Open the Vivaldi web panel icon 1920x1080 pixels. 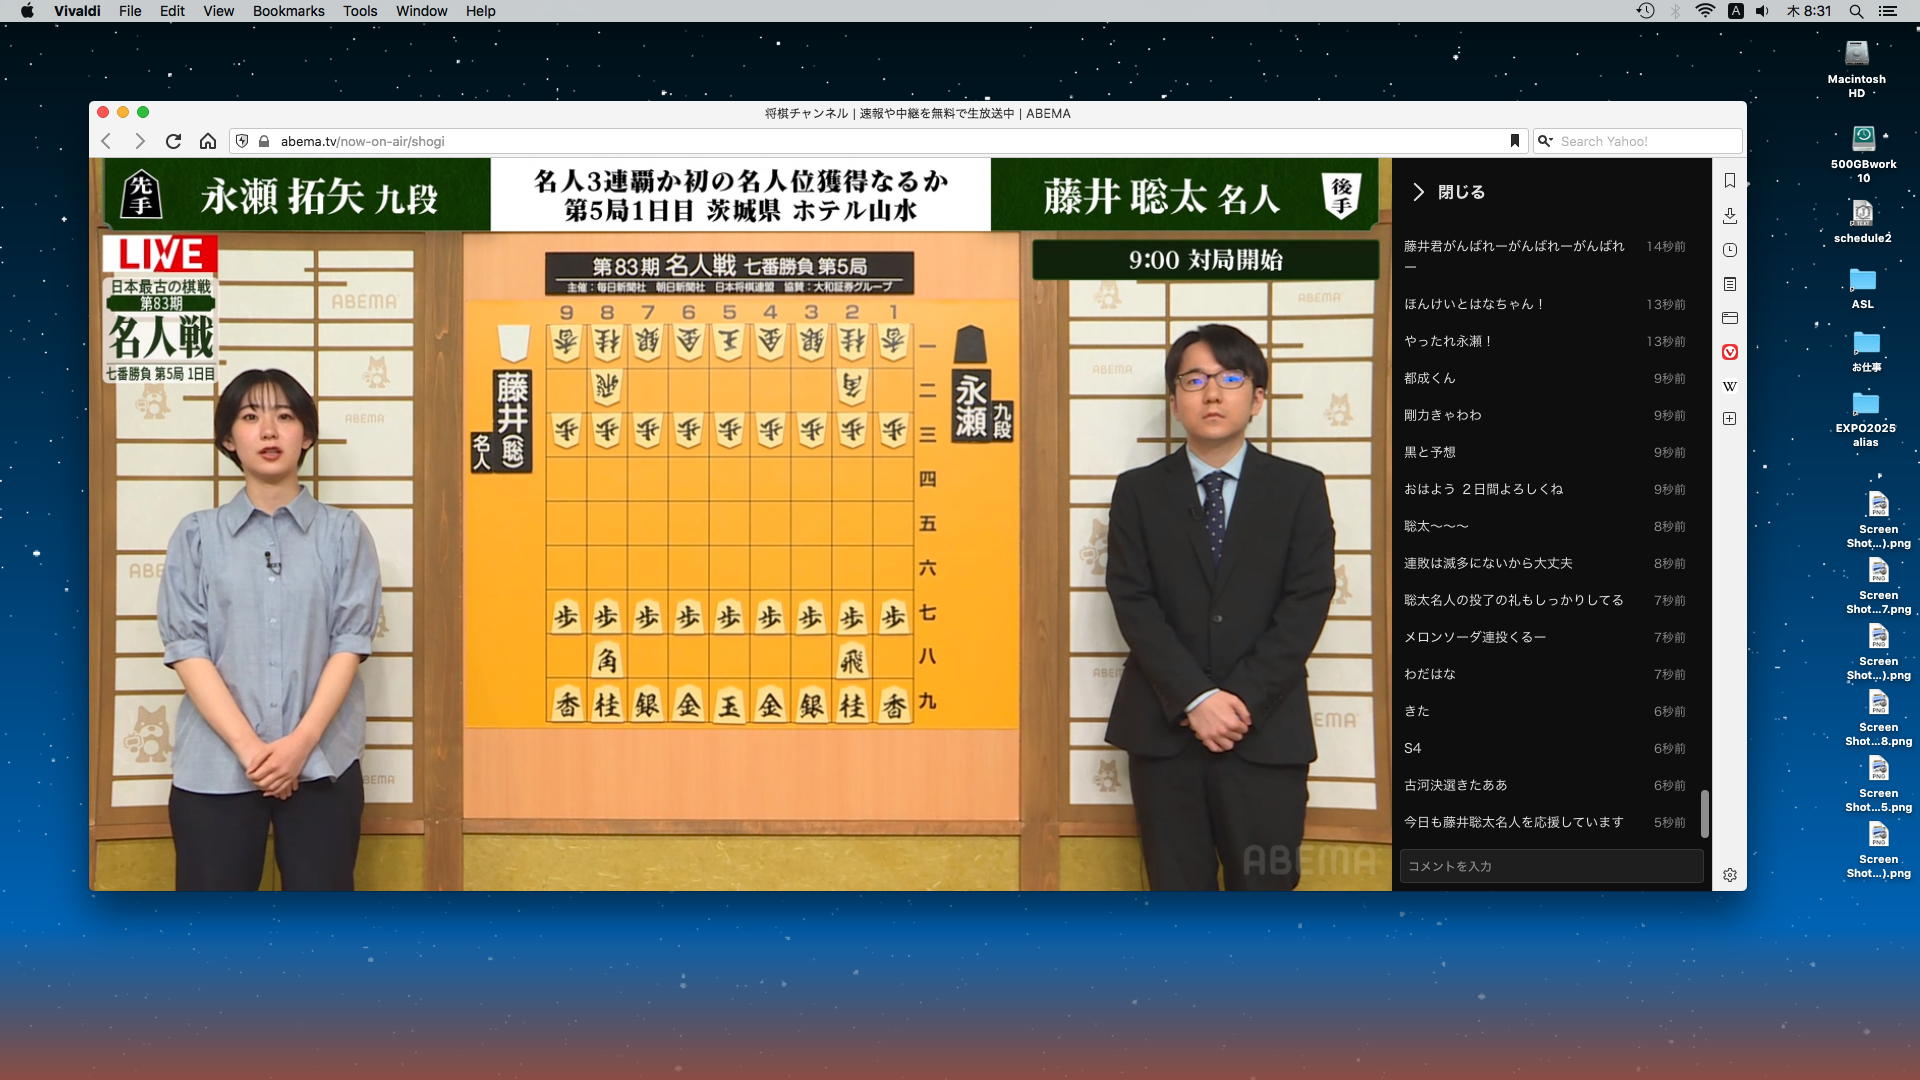pos(1730,352)
